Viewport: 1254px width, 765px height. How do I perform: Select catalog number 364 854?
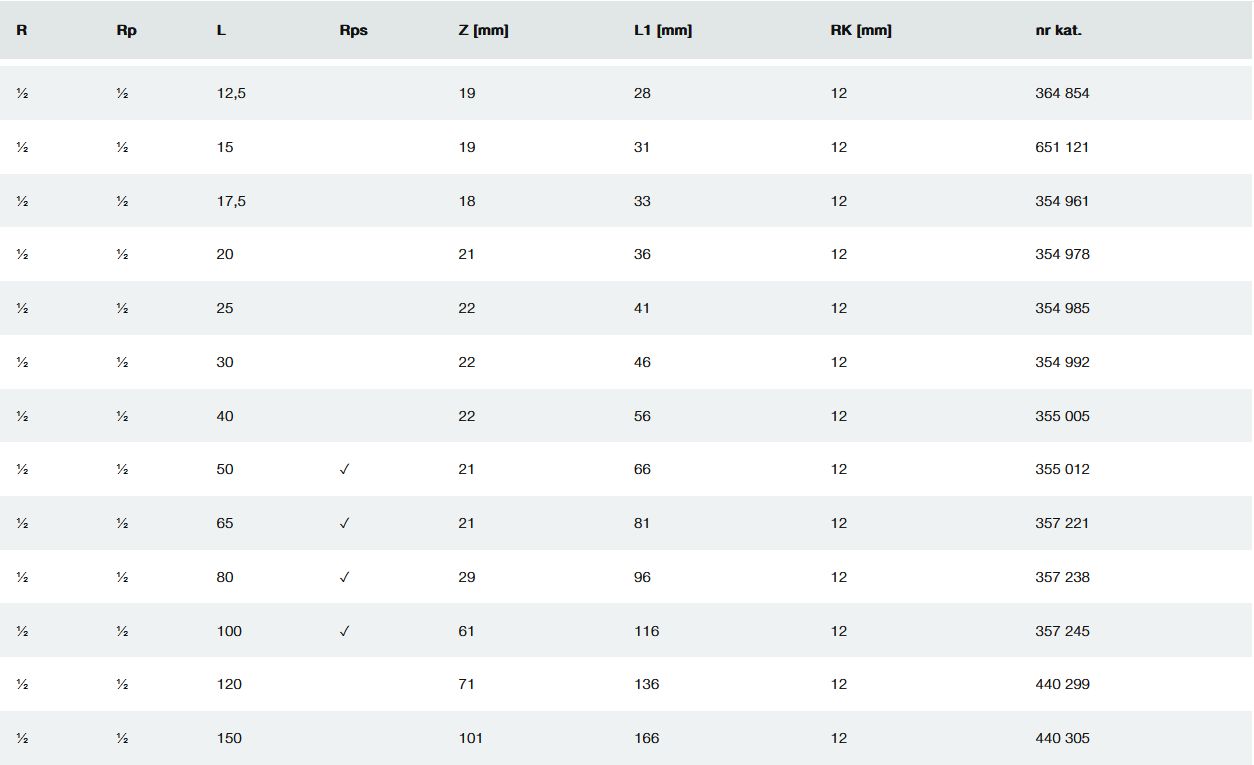click(x=1062, y=93)
